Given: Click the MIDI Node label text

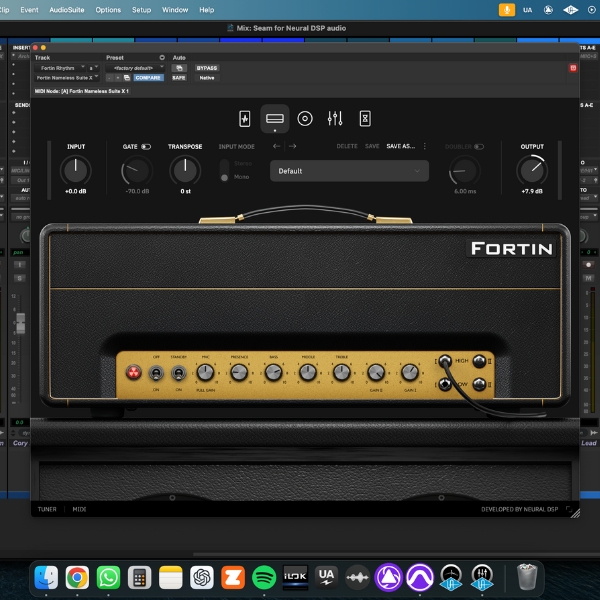Looking at the screenshot, I should 82,91.
